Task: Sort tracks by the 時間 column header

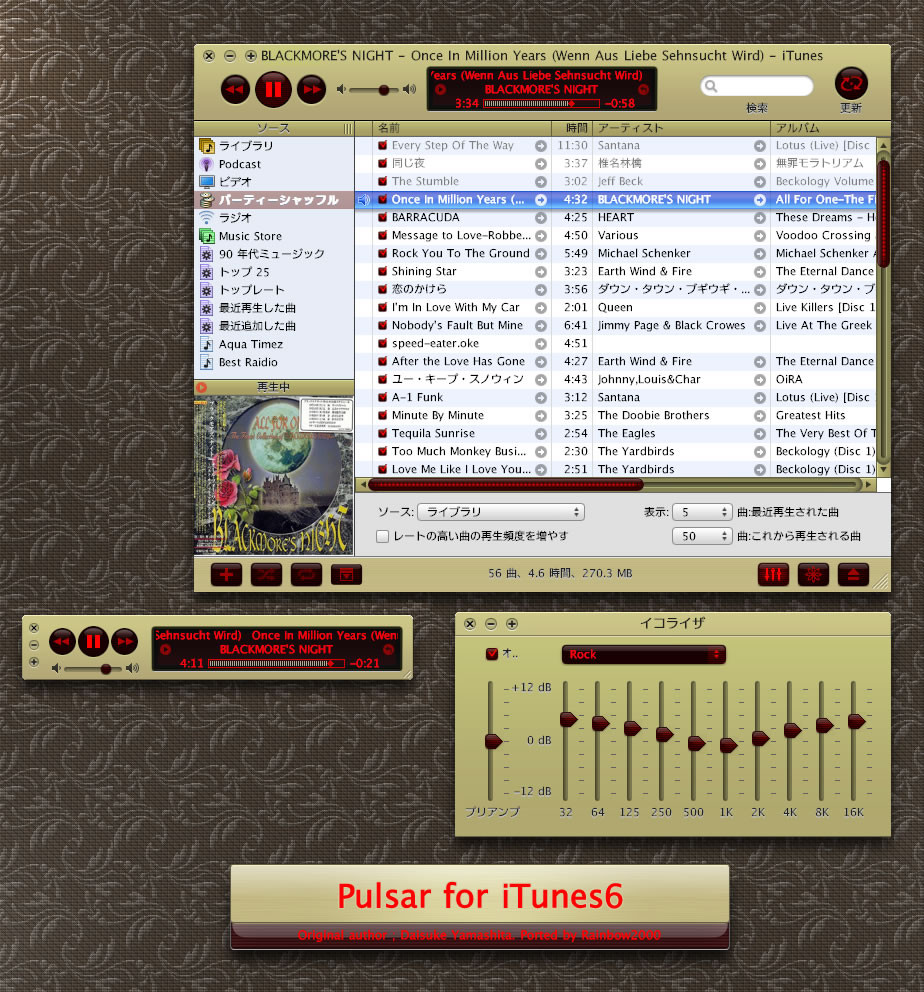Action: coord(572,128)
